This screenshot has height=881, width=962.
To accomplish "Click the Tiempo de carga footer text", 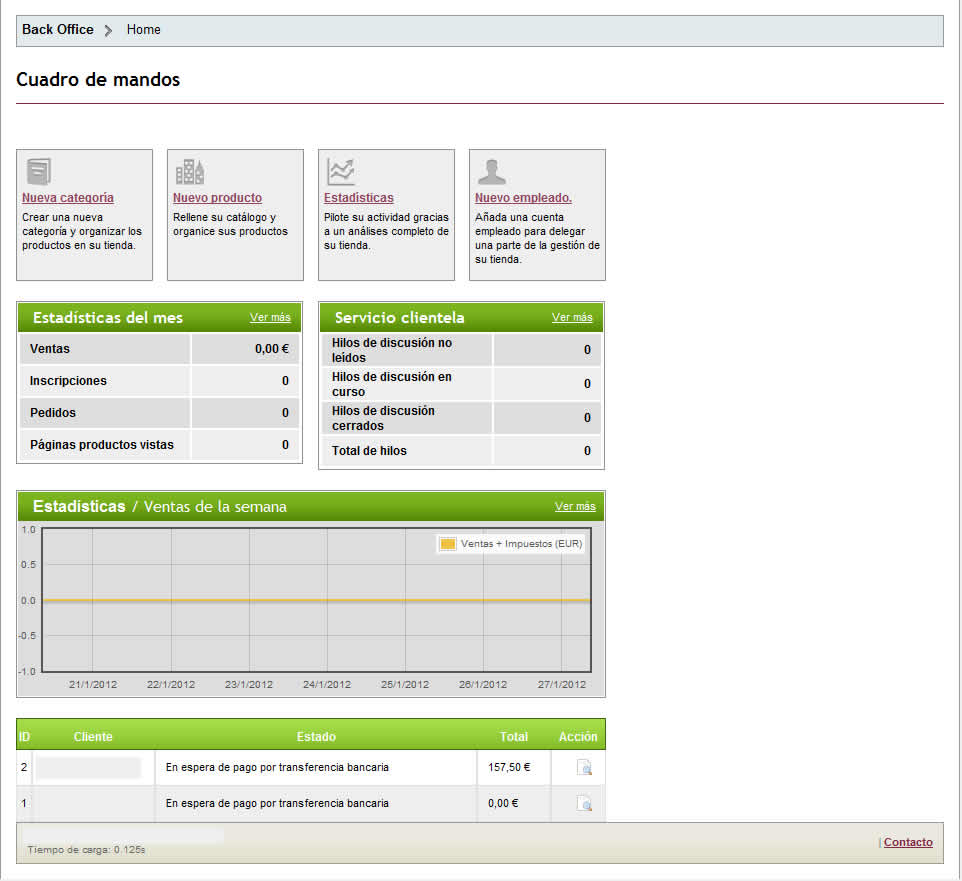I will pyautogui.click(x=87, y=850).
